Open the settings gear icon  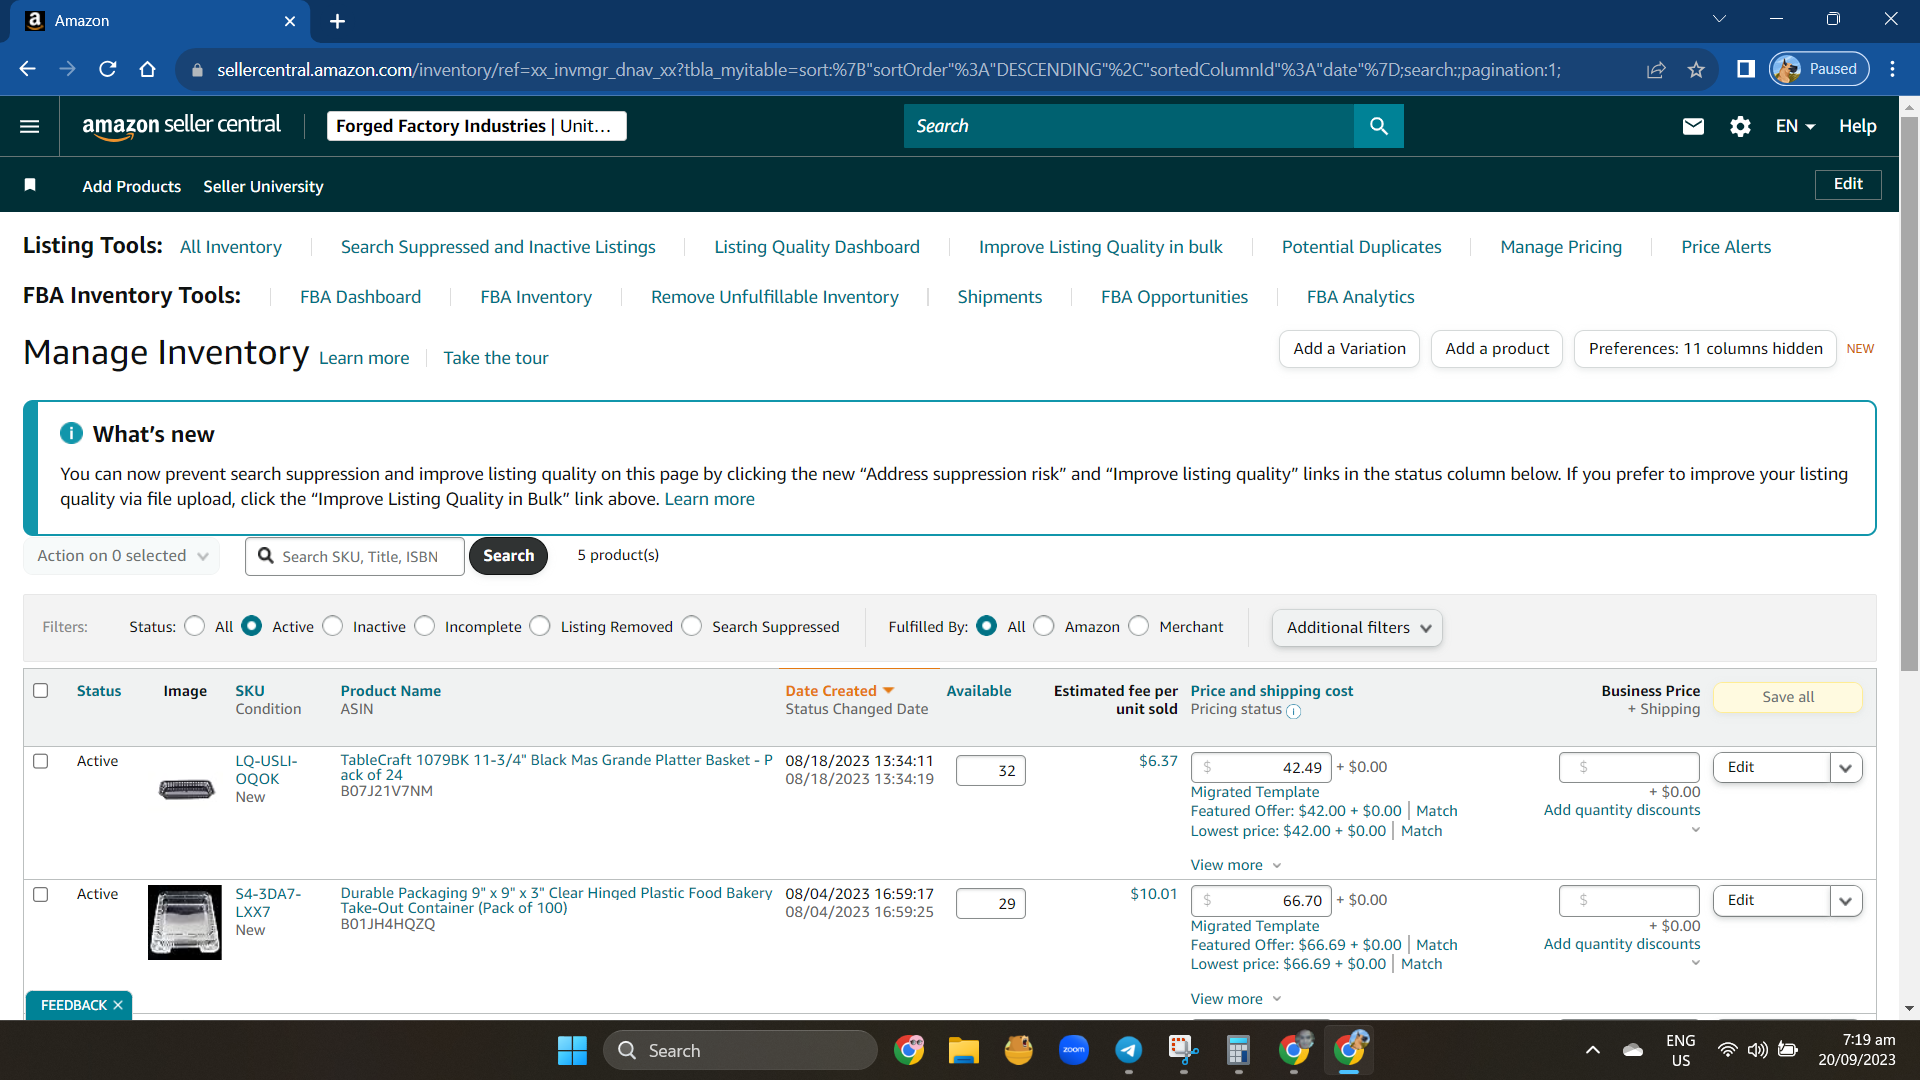pos(1740,126)
